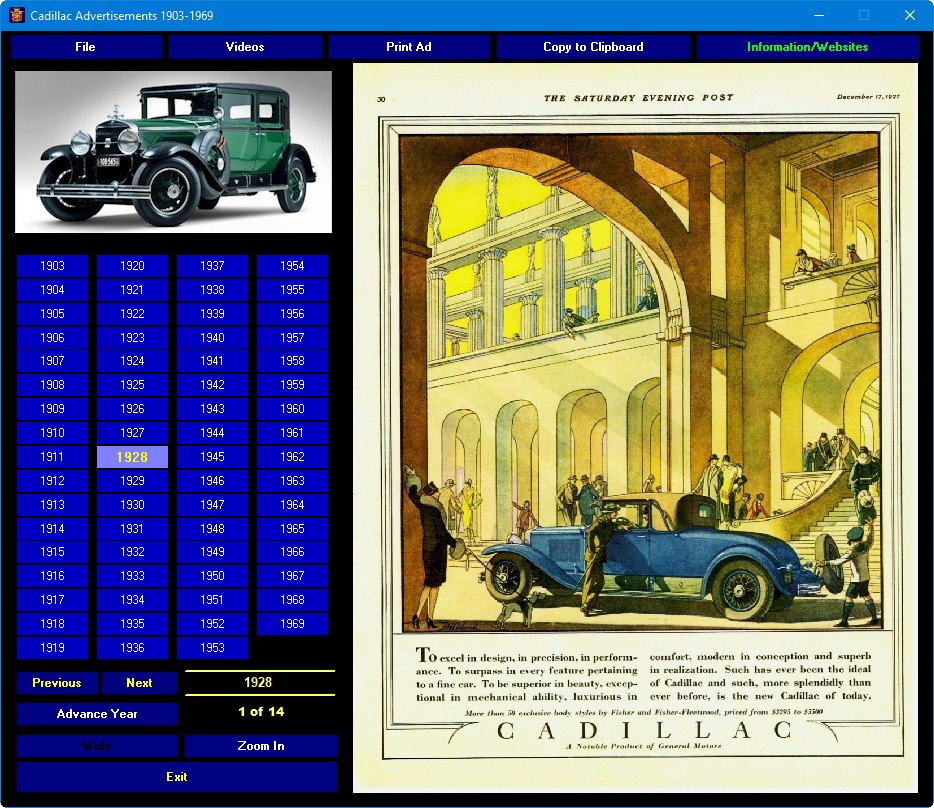Screen dimensions: 934x808
Task: Select year 1926
Action: click(132, 409)
